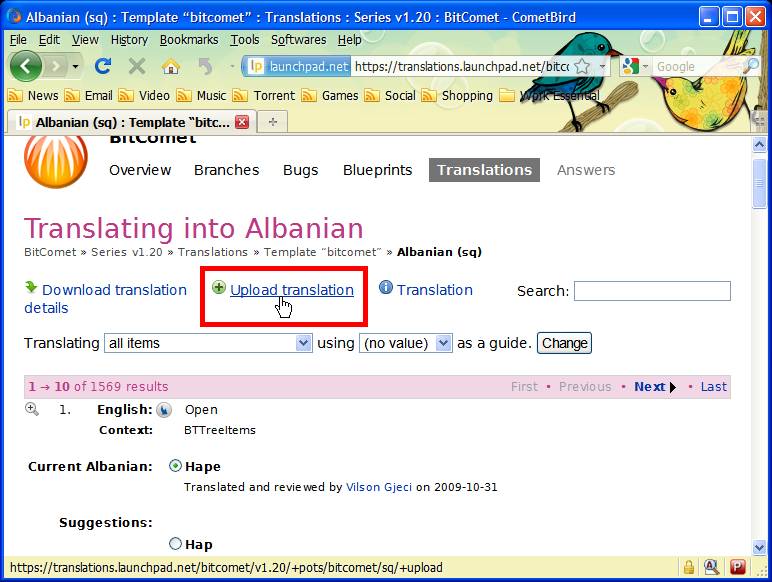This screenshot has height=582, width=772.
Task: Click the page Search input field
Action: pos(652,291)
